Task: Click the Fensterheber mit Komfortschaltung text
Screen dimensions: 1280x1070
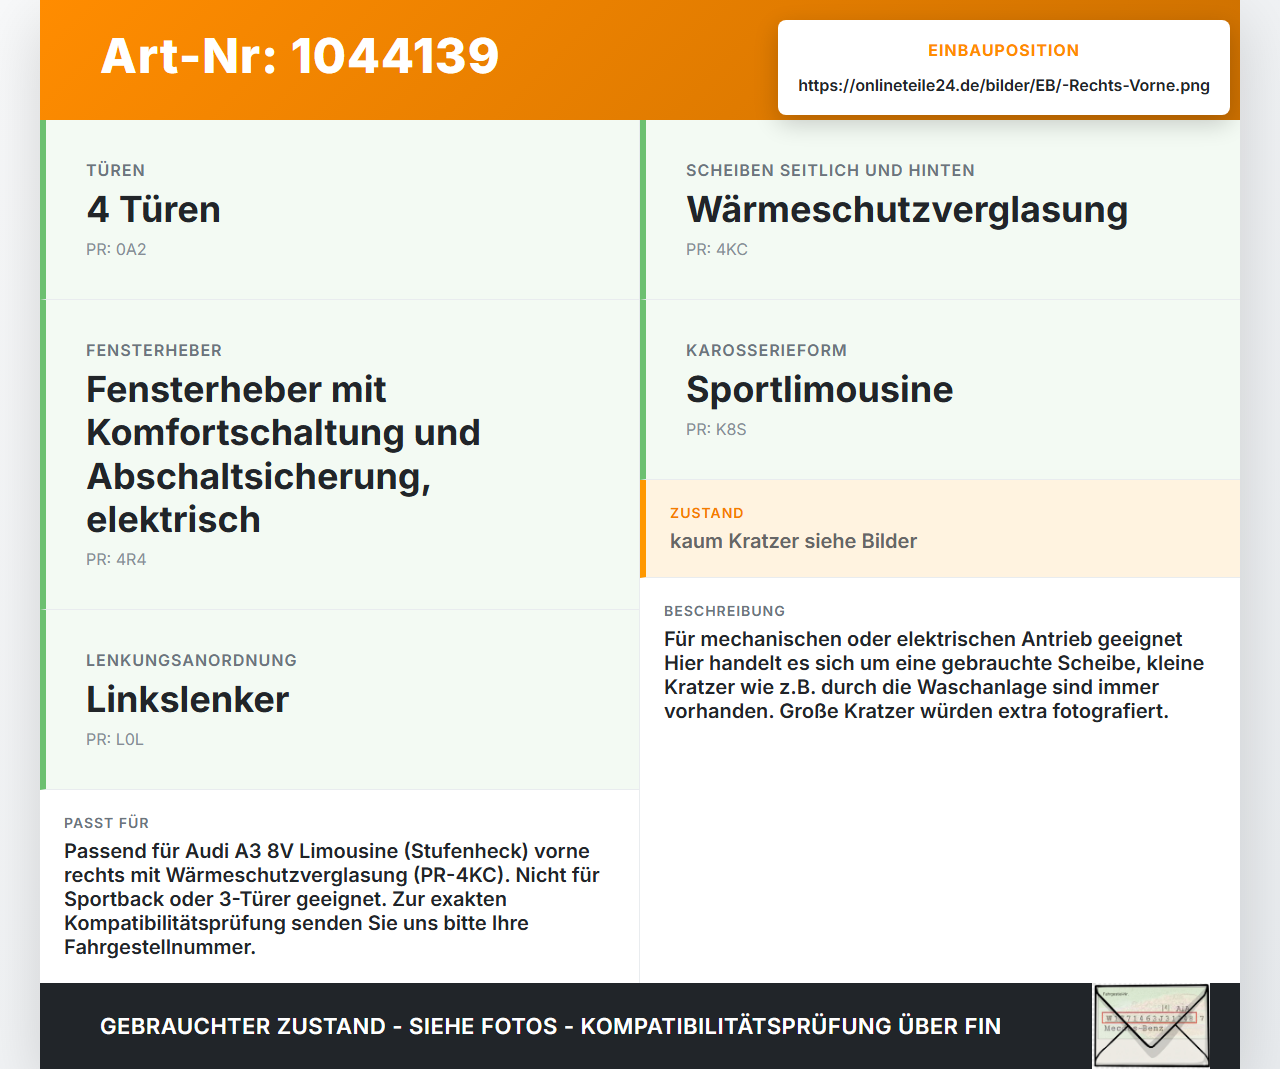Action: (x=283, y=454)
